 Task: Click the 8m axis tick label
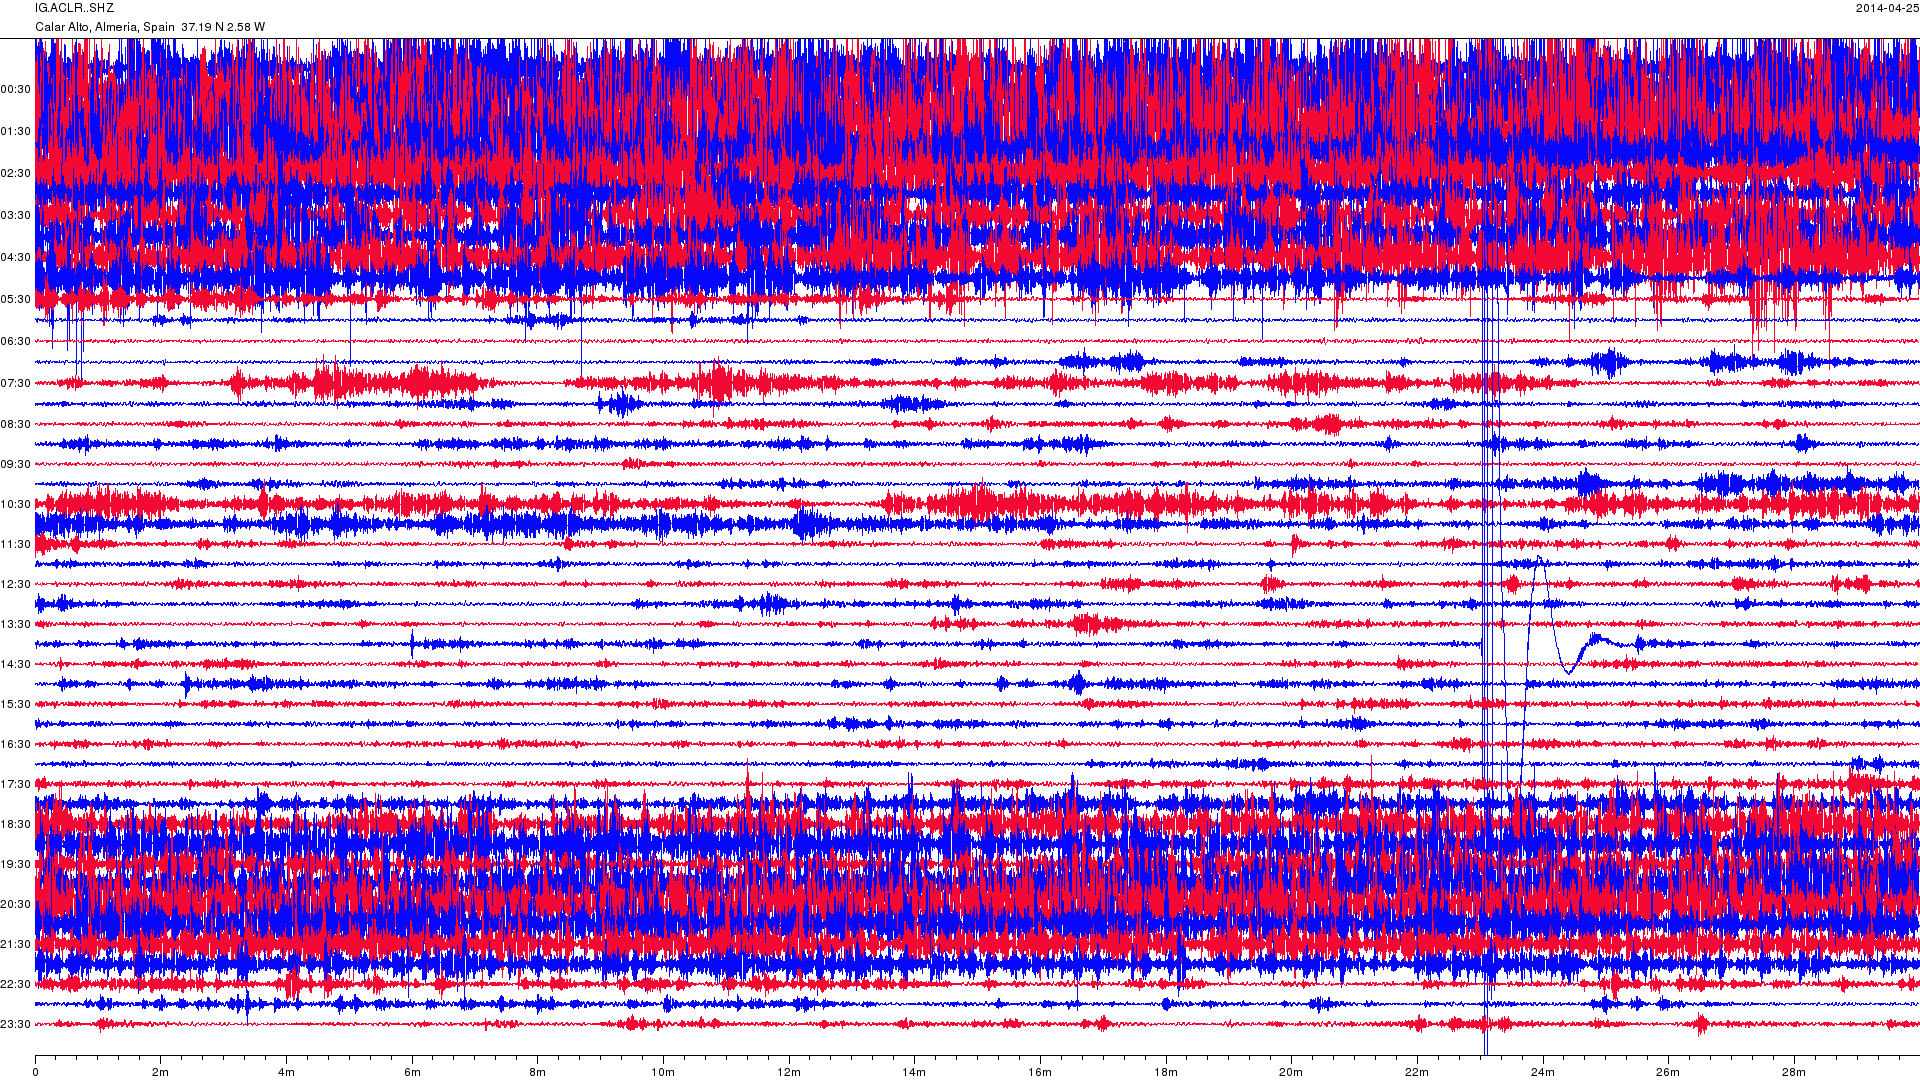538,1073
